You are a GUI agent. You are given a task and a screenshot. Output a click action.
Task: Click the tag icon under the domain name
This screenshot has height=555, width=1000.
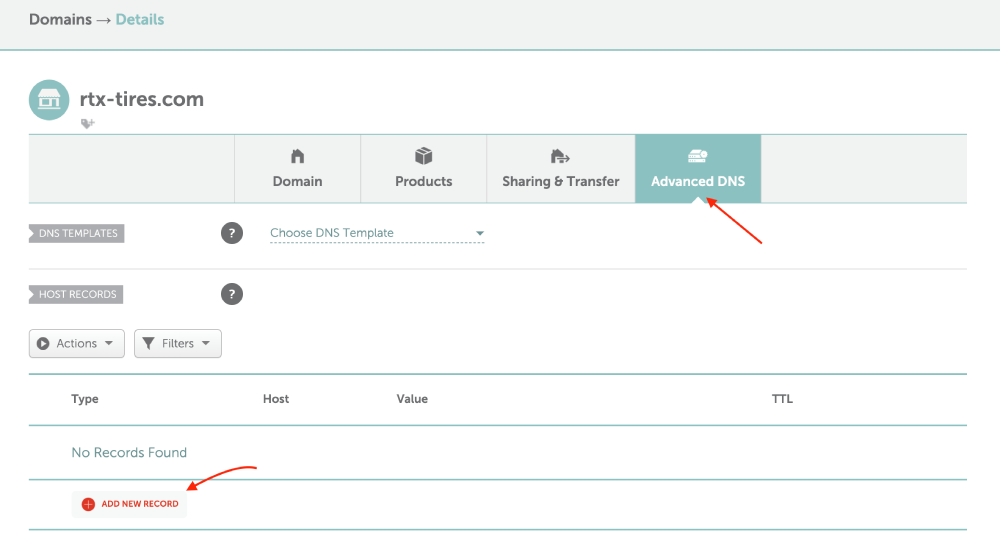(x=87, y=124)
